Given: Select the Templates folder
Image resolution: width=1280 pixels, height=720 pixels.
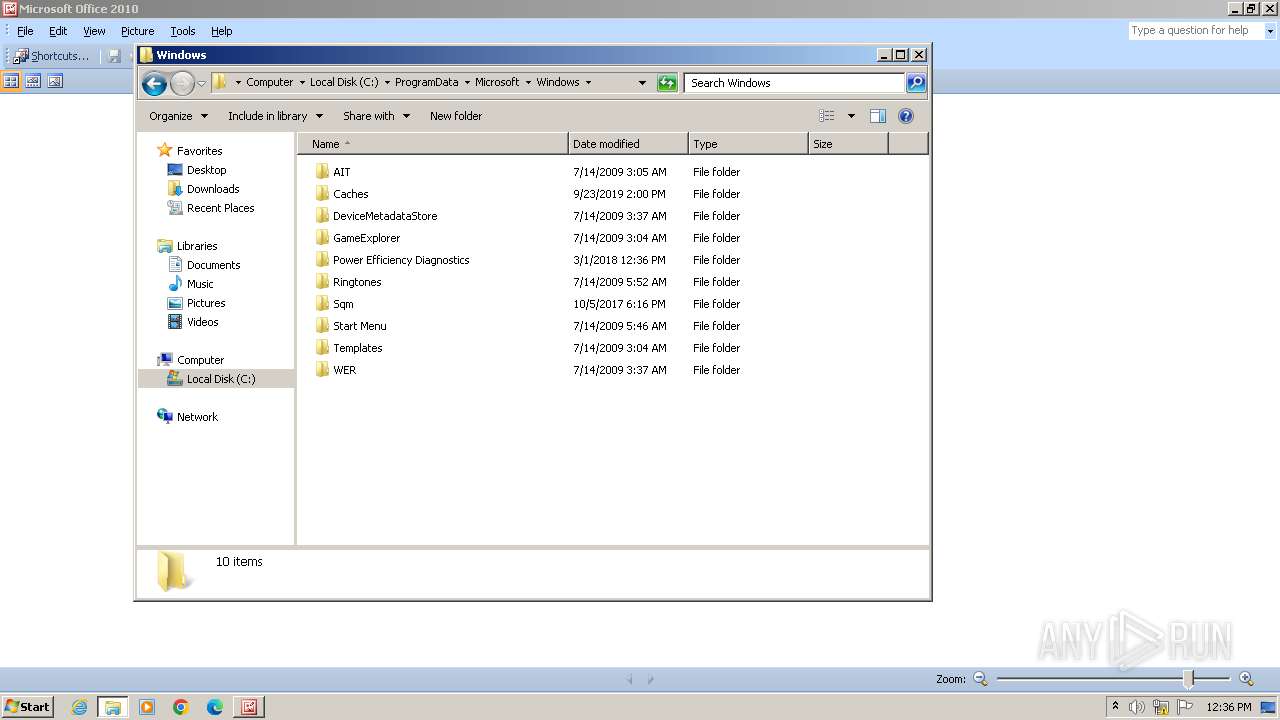Looking at the screenshot, I should (x=357, y=348).
